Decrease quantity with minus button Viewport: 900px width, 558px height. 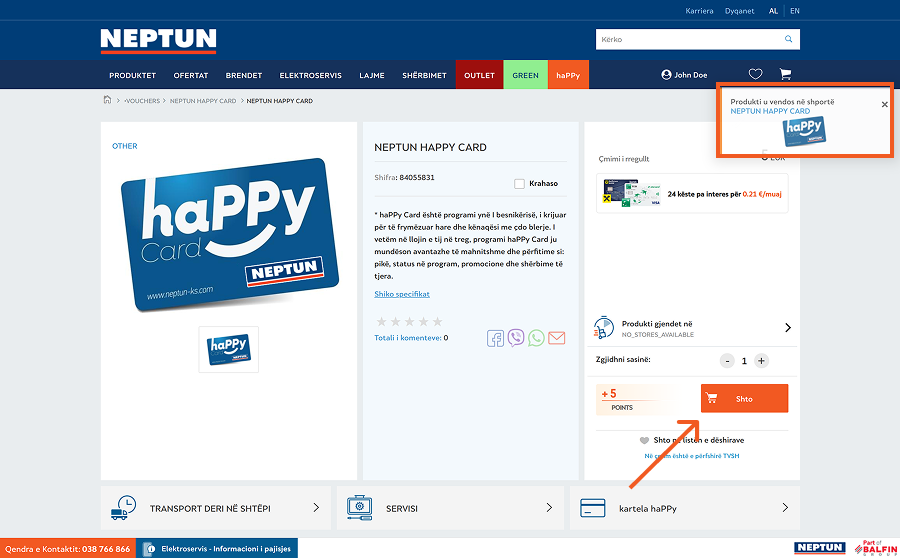click(727, 361)
